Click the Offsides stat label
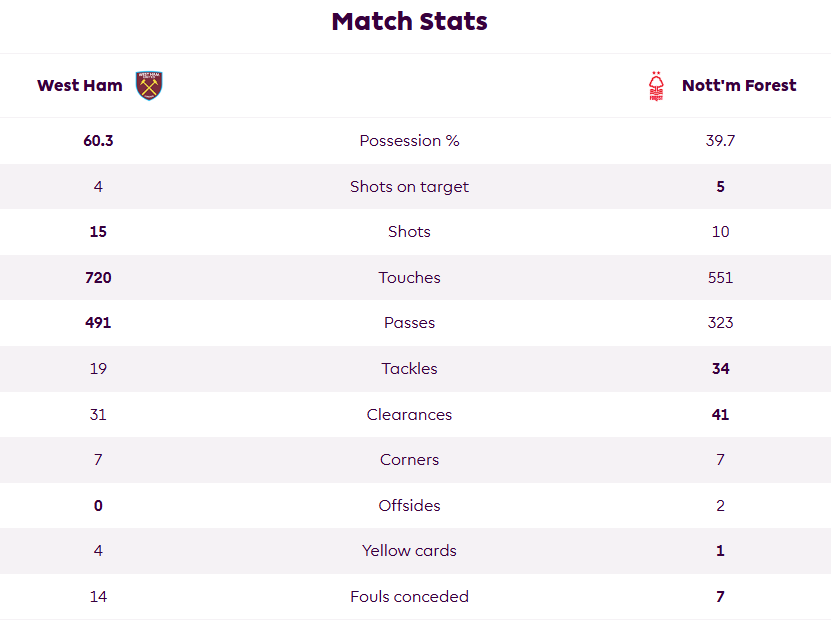Image resolution: width=831 pixels, height=633 pixels. pos(409,505)
